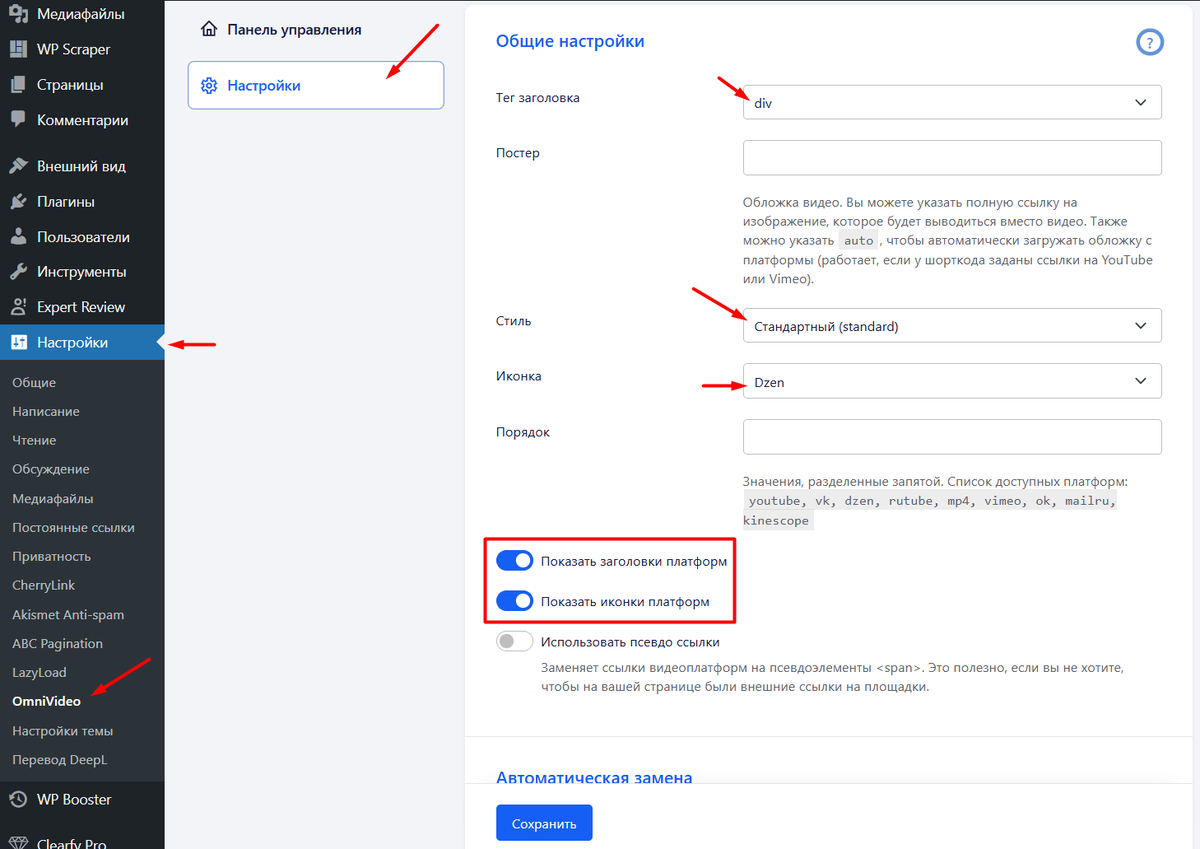Click the gear icon in Настройки tab

[209, 86]
